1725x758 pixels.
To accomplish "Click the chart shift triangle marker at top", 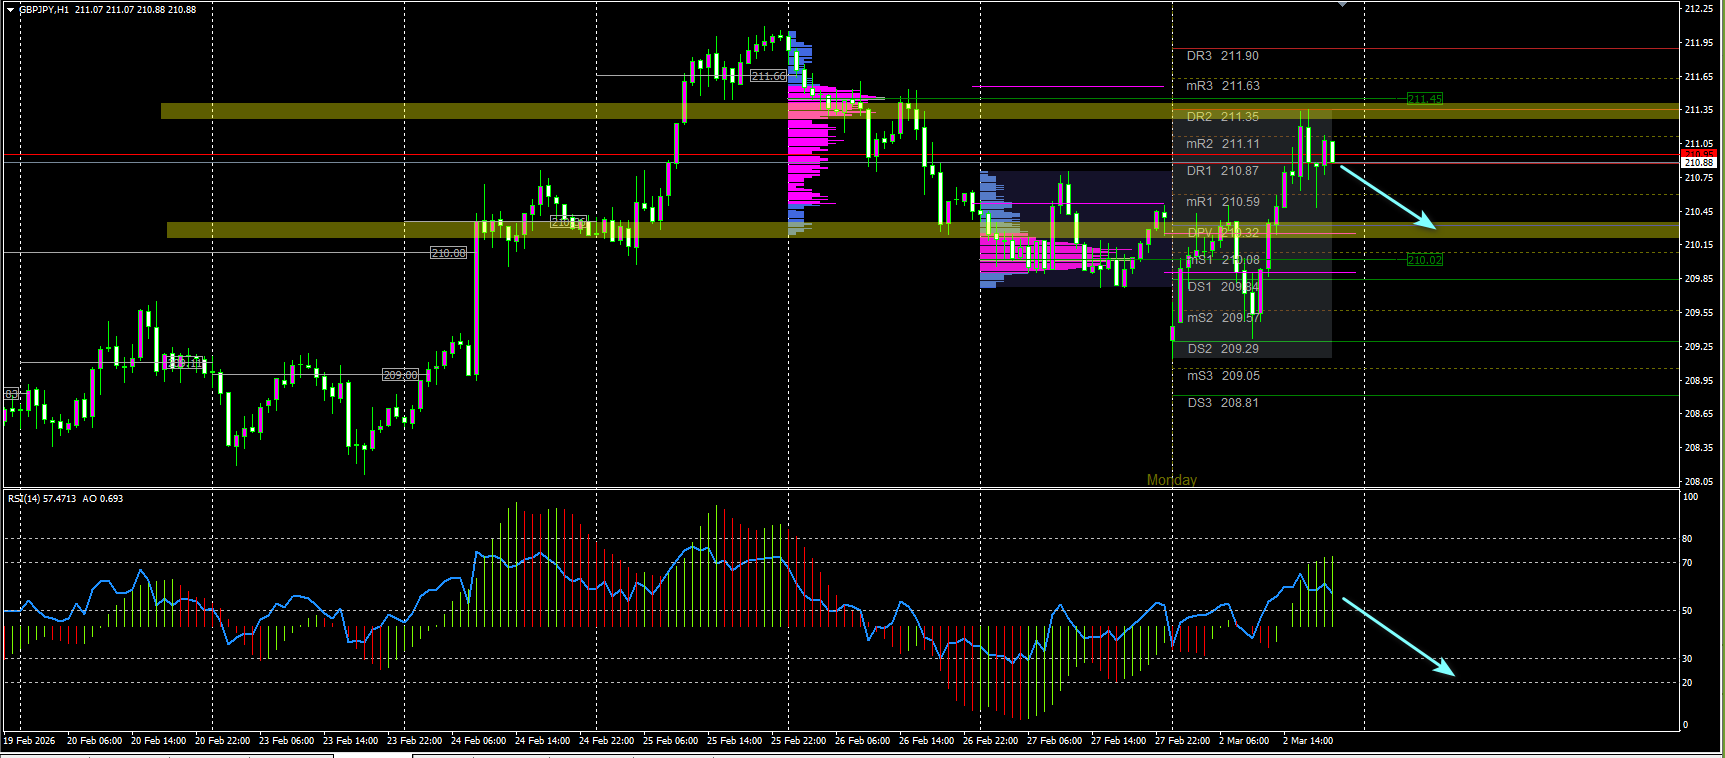I will tap(1343, 5).
